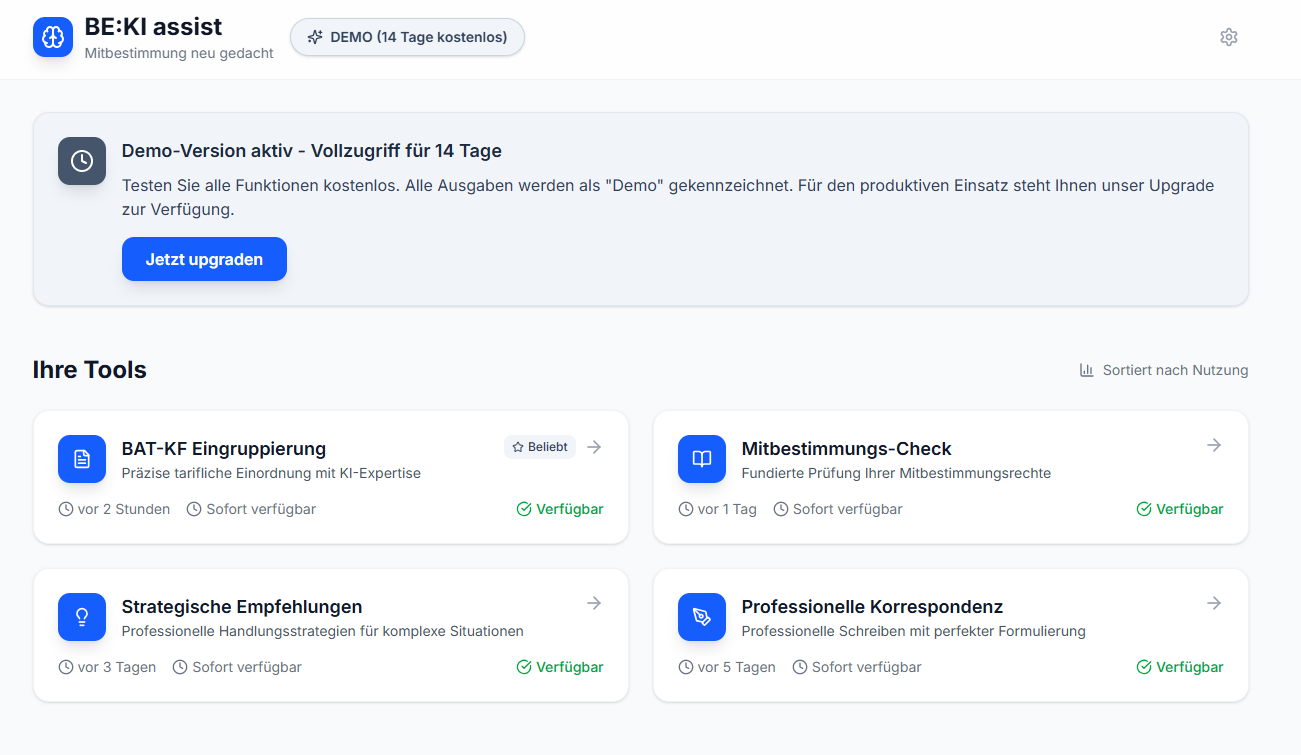Click the Sortiert nach Nutzung label

click(1175, 370)
